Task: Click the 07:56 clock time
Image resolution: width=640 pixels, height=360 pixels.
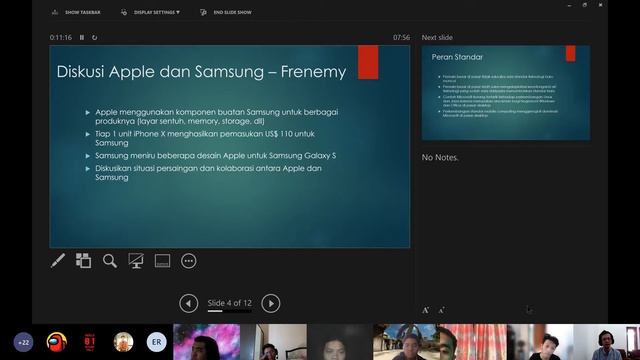Action: coord(401,37)
